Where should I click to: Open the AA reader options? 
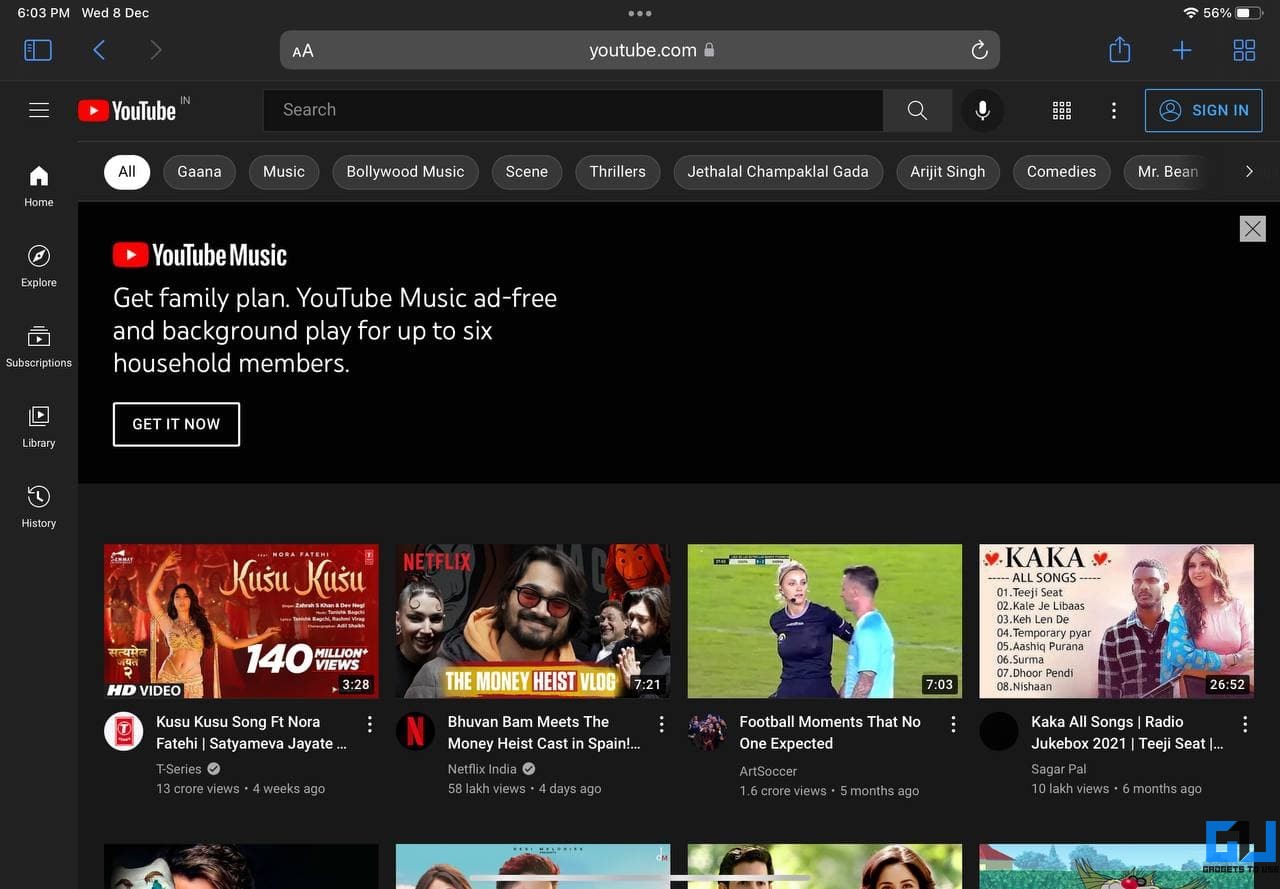[x=303, y=51]
